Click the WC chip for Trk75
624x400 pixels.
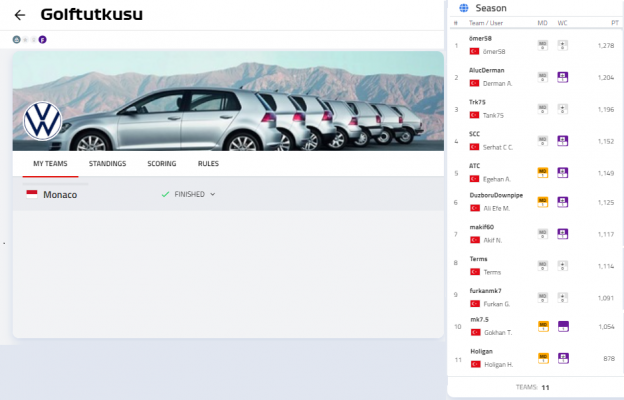coord(562,109)
